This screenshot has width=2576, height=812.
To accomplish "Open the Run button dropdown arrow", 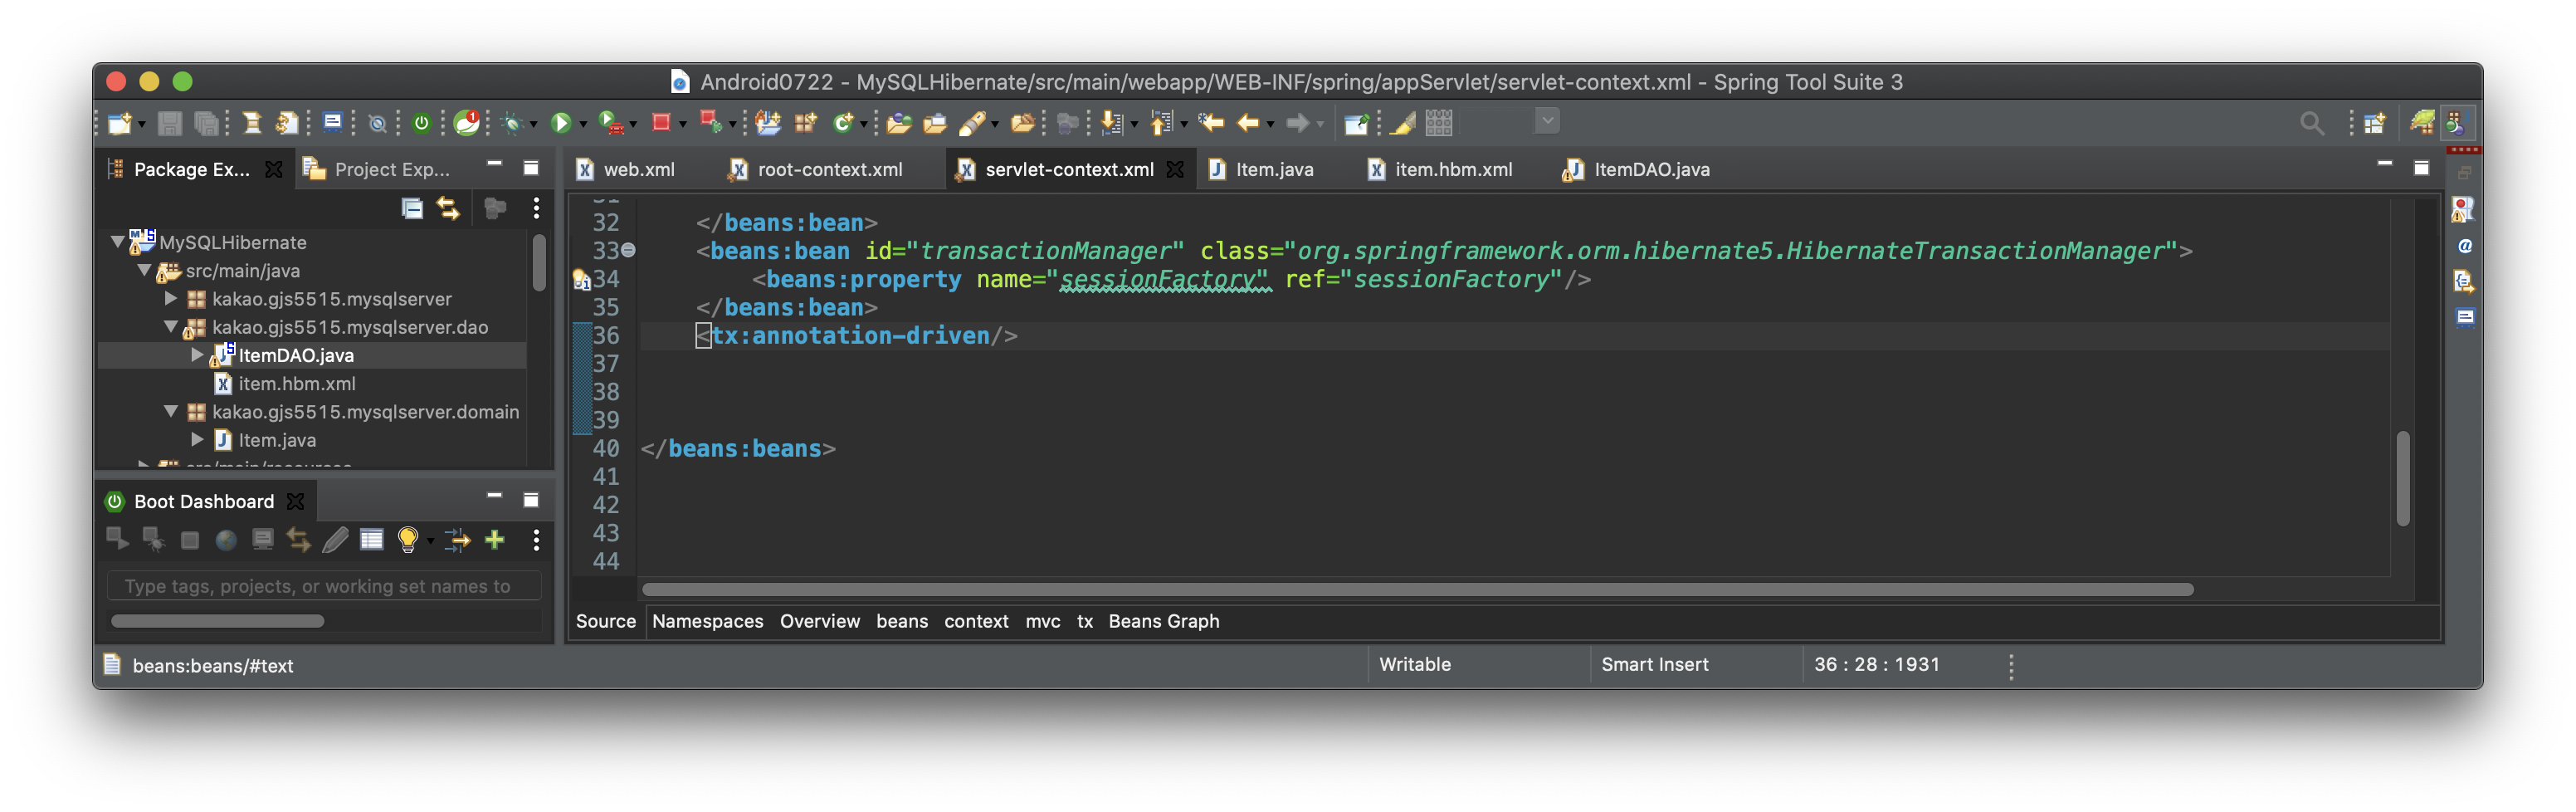I will click(x=582, y=124).
